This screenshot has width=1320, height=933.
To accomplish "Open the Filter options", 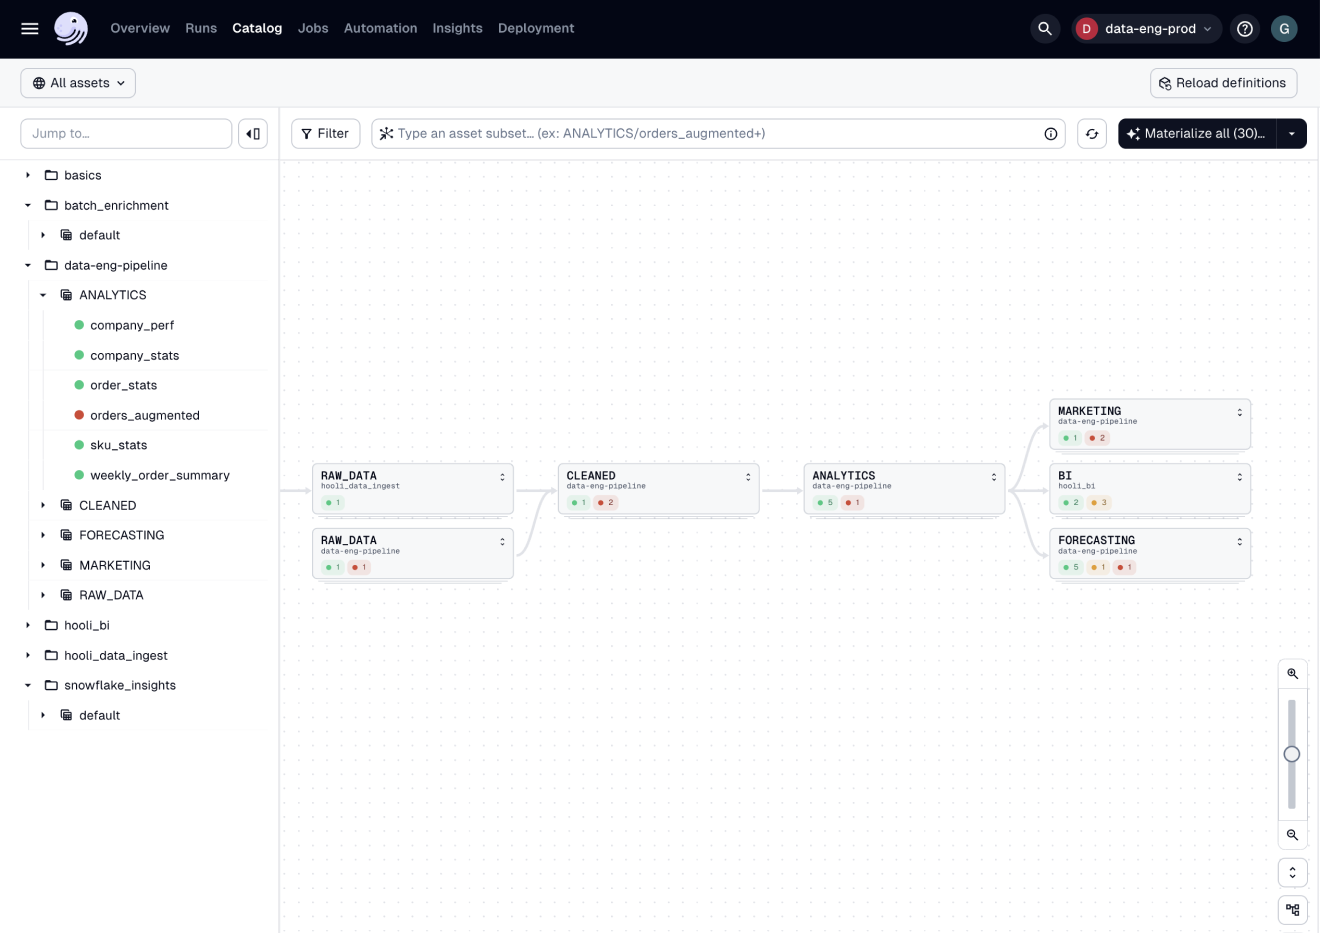I will coord(325,133).
